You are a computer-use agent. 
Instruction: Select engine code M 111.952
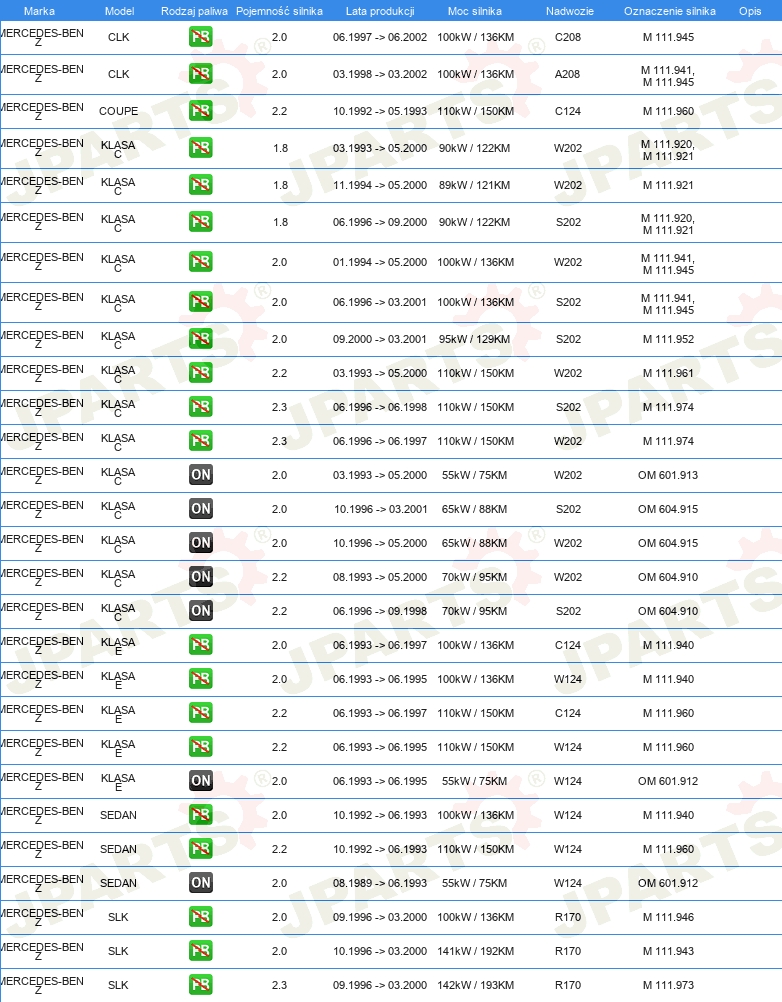click(x=668, y=339)
